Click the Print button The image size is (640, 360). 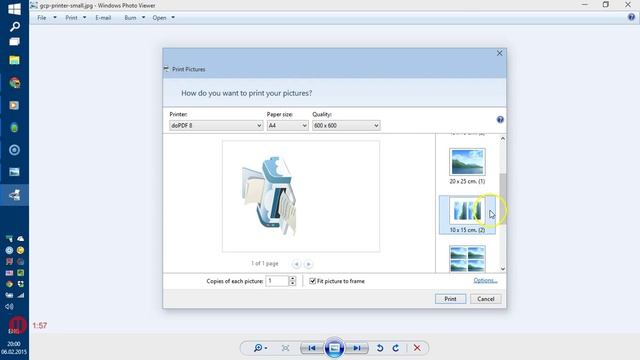point(450,299)
